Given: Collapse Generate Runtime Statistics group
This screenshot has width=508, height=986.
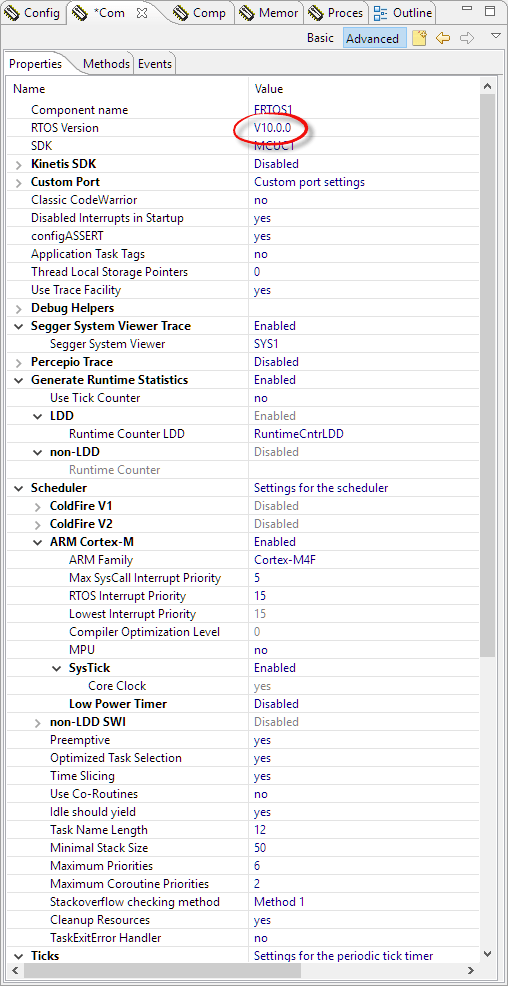Looking at the screenshot, I should [18, 380].
